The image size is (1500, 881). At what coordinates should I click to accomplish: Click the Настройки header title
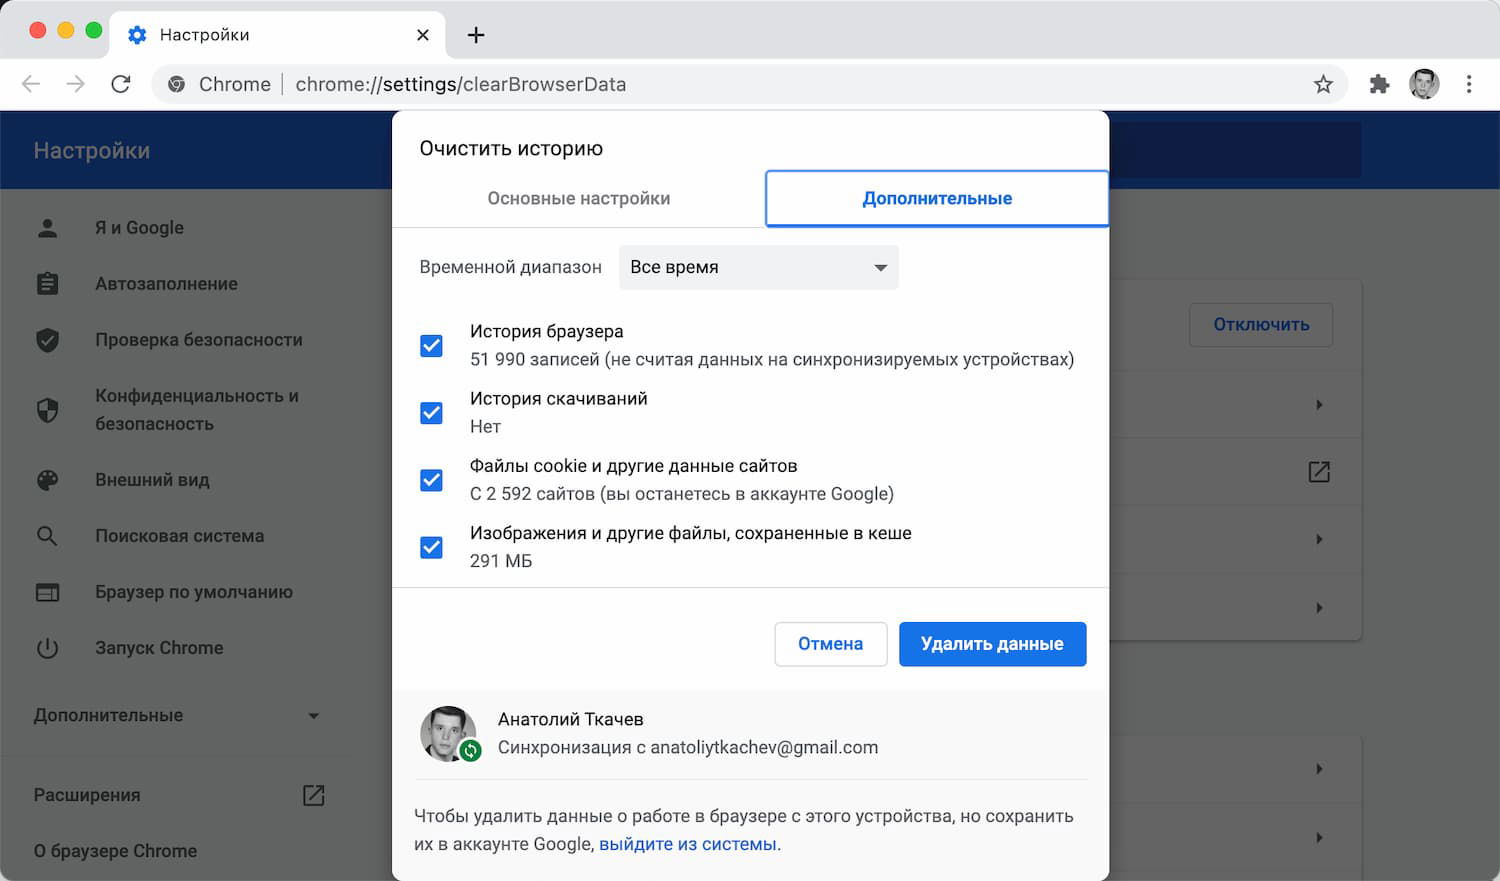[x=92, y=151]
